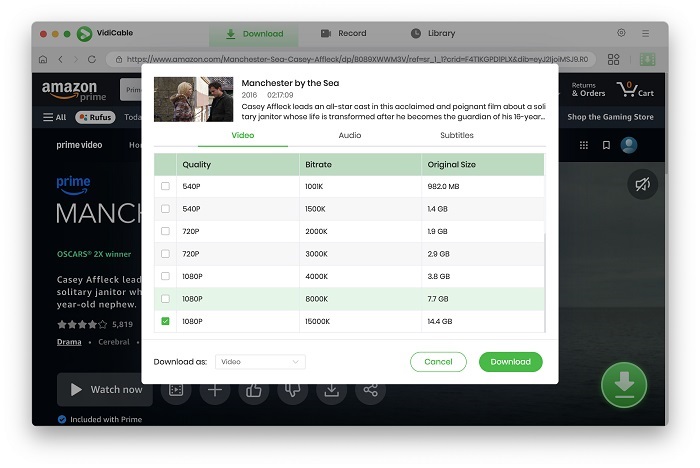Open the Download tab in VidiCable
Image resolution: width=700 pixels, height=468 pixels.
(x=254, y=33)
